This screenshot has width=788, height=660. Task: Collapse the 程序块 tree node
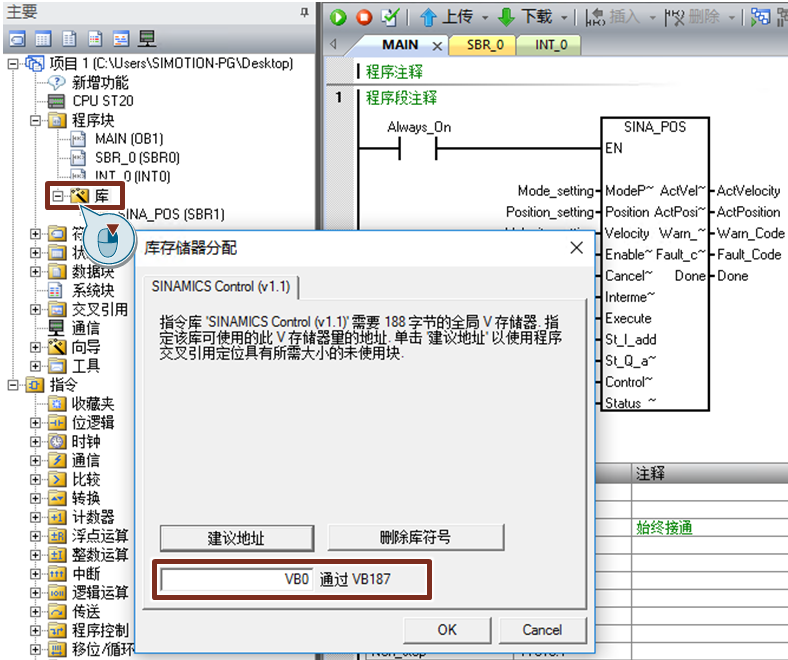[x=35, y=120]
